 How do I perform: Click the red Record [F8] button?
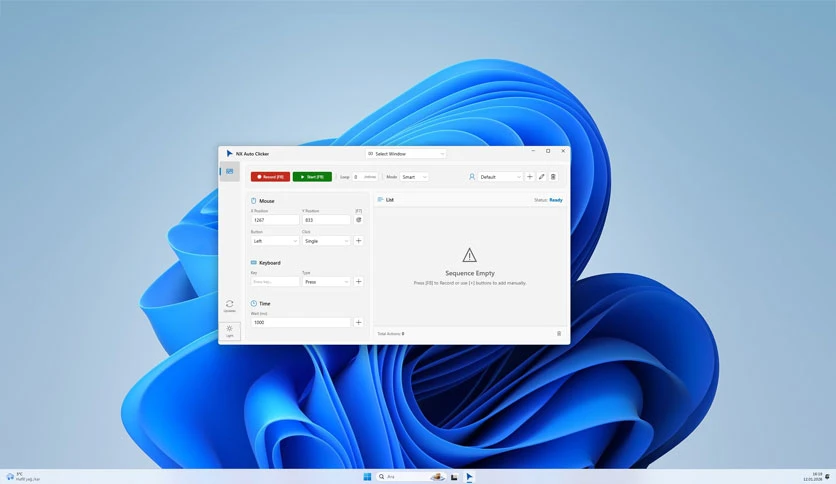coord(270,177)
